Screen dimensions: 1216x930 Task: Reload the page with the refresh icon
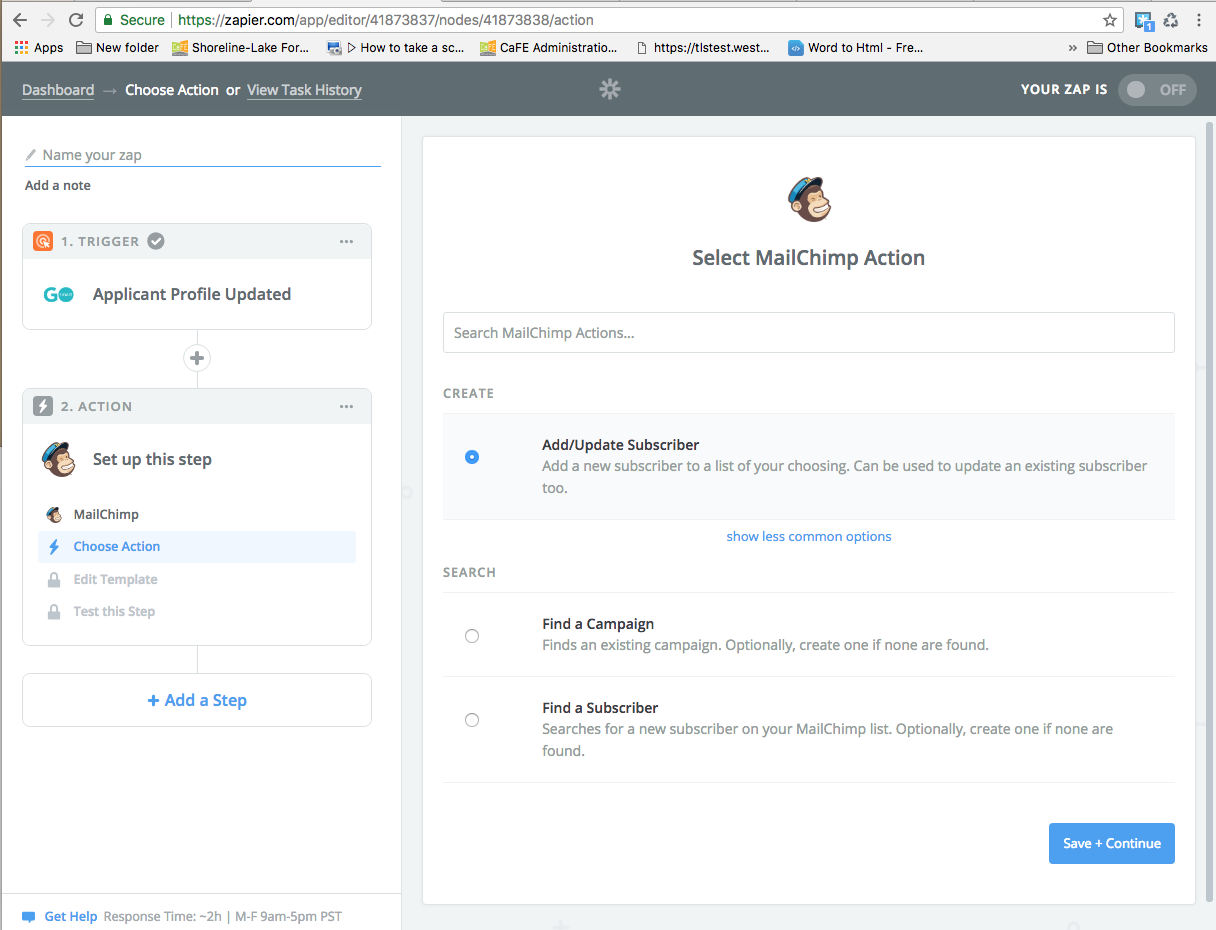pos(75,20)
